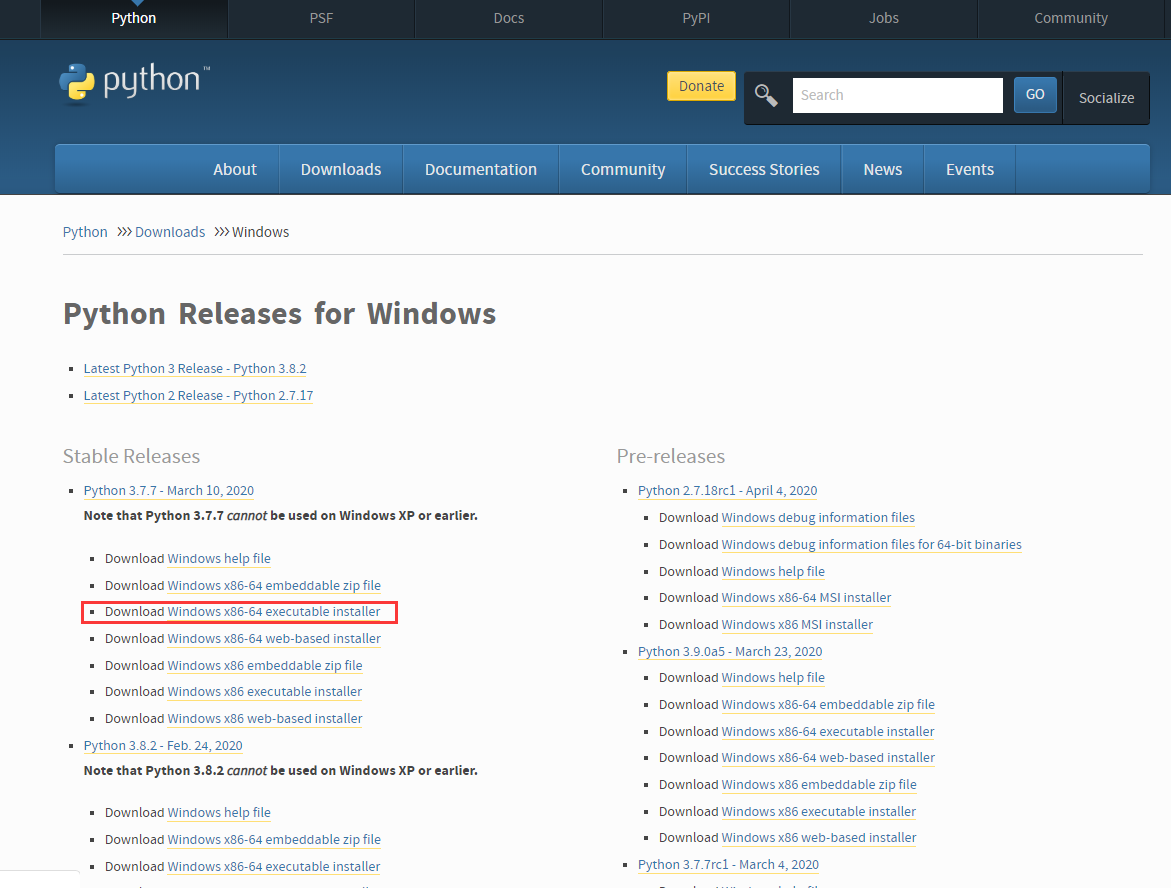Click the Stable Releases heading

coord(131,456)
